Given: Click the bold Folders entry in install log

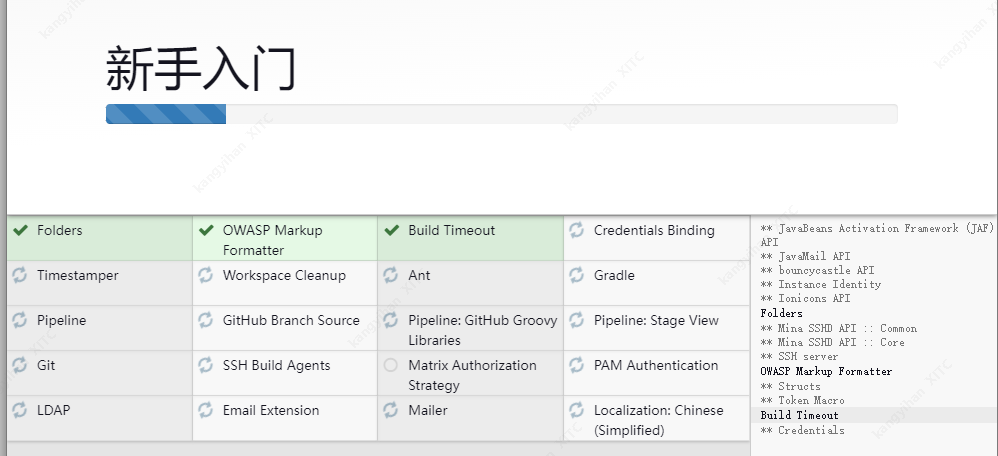Looking at the screenshot, I should [x=781, y=313].
